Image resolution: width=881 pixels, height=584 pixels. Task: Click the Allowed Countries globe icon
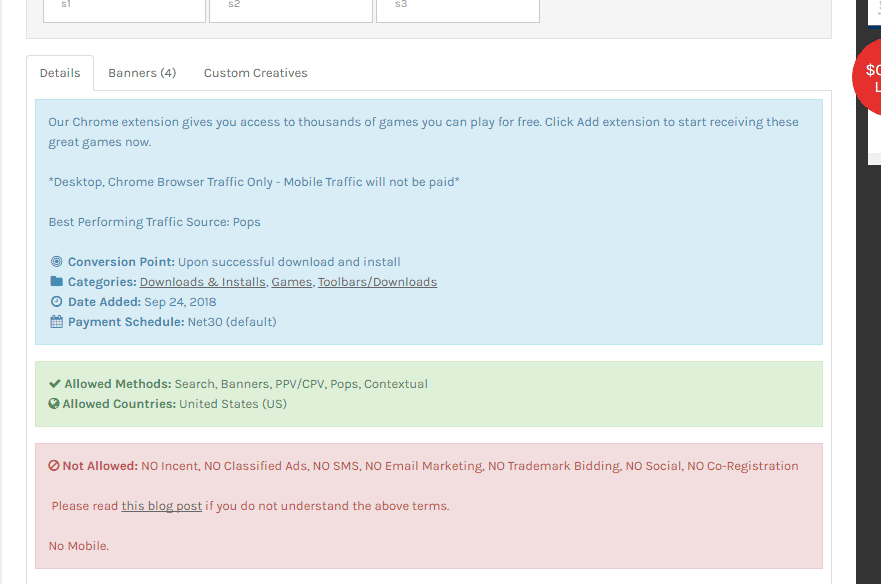(54, 404)
